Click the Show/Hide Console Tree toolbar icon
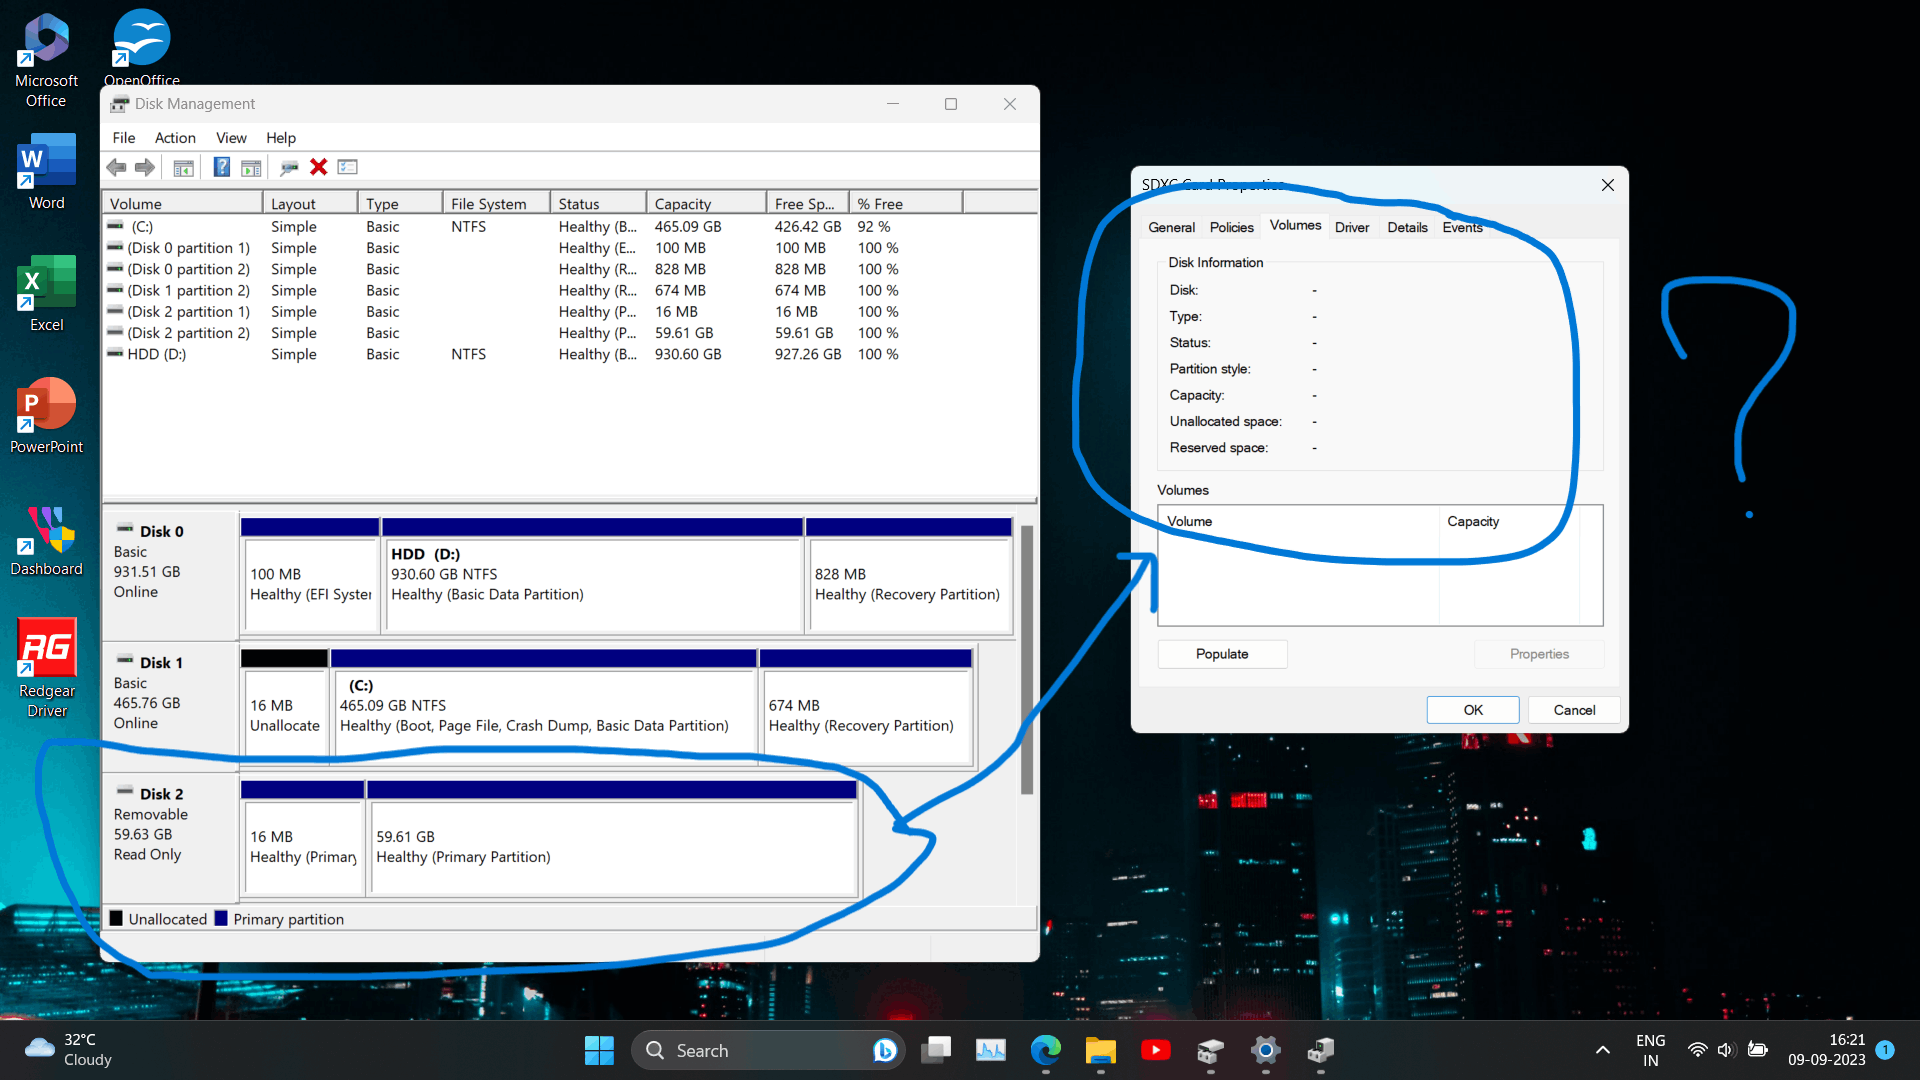Viewport: 1920px width, 1080px height. pos(183,167)
